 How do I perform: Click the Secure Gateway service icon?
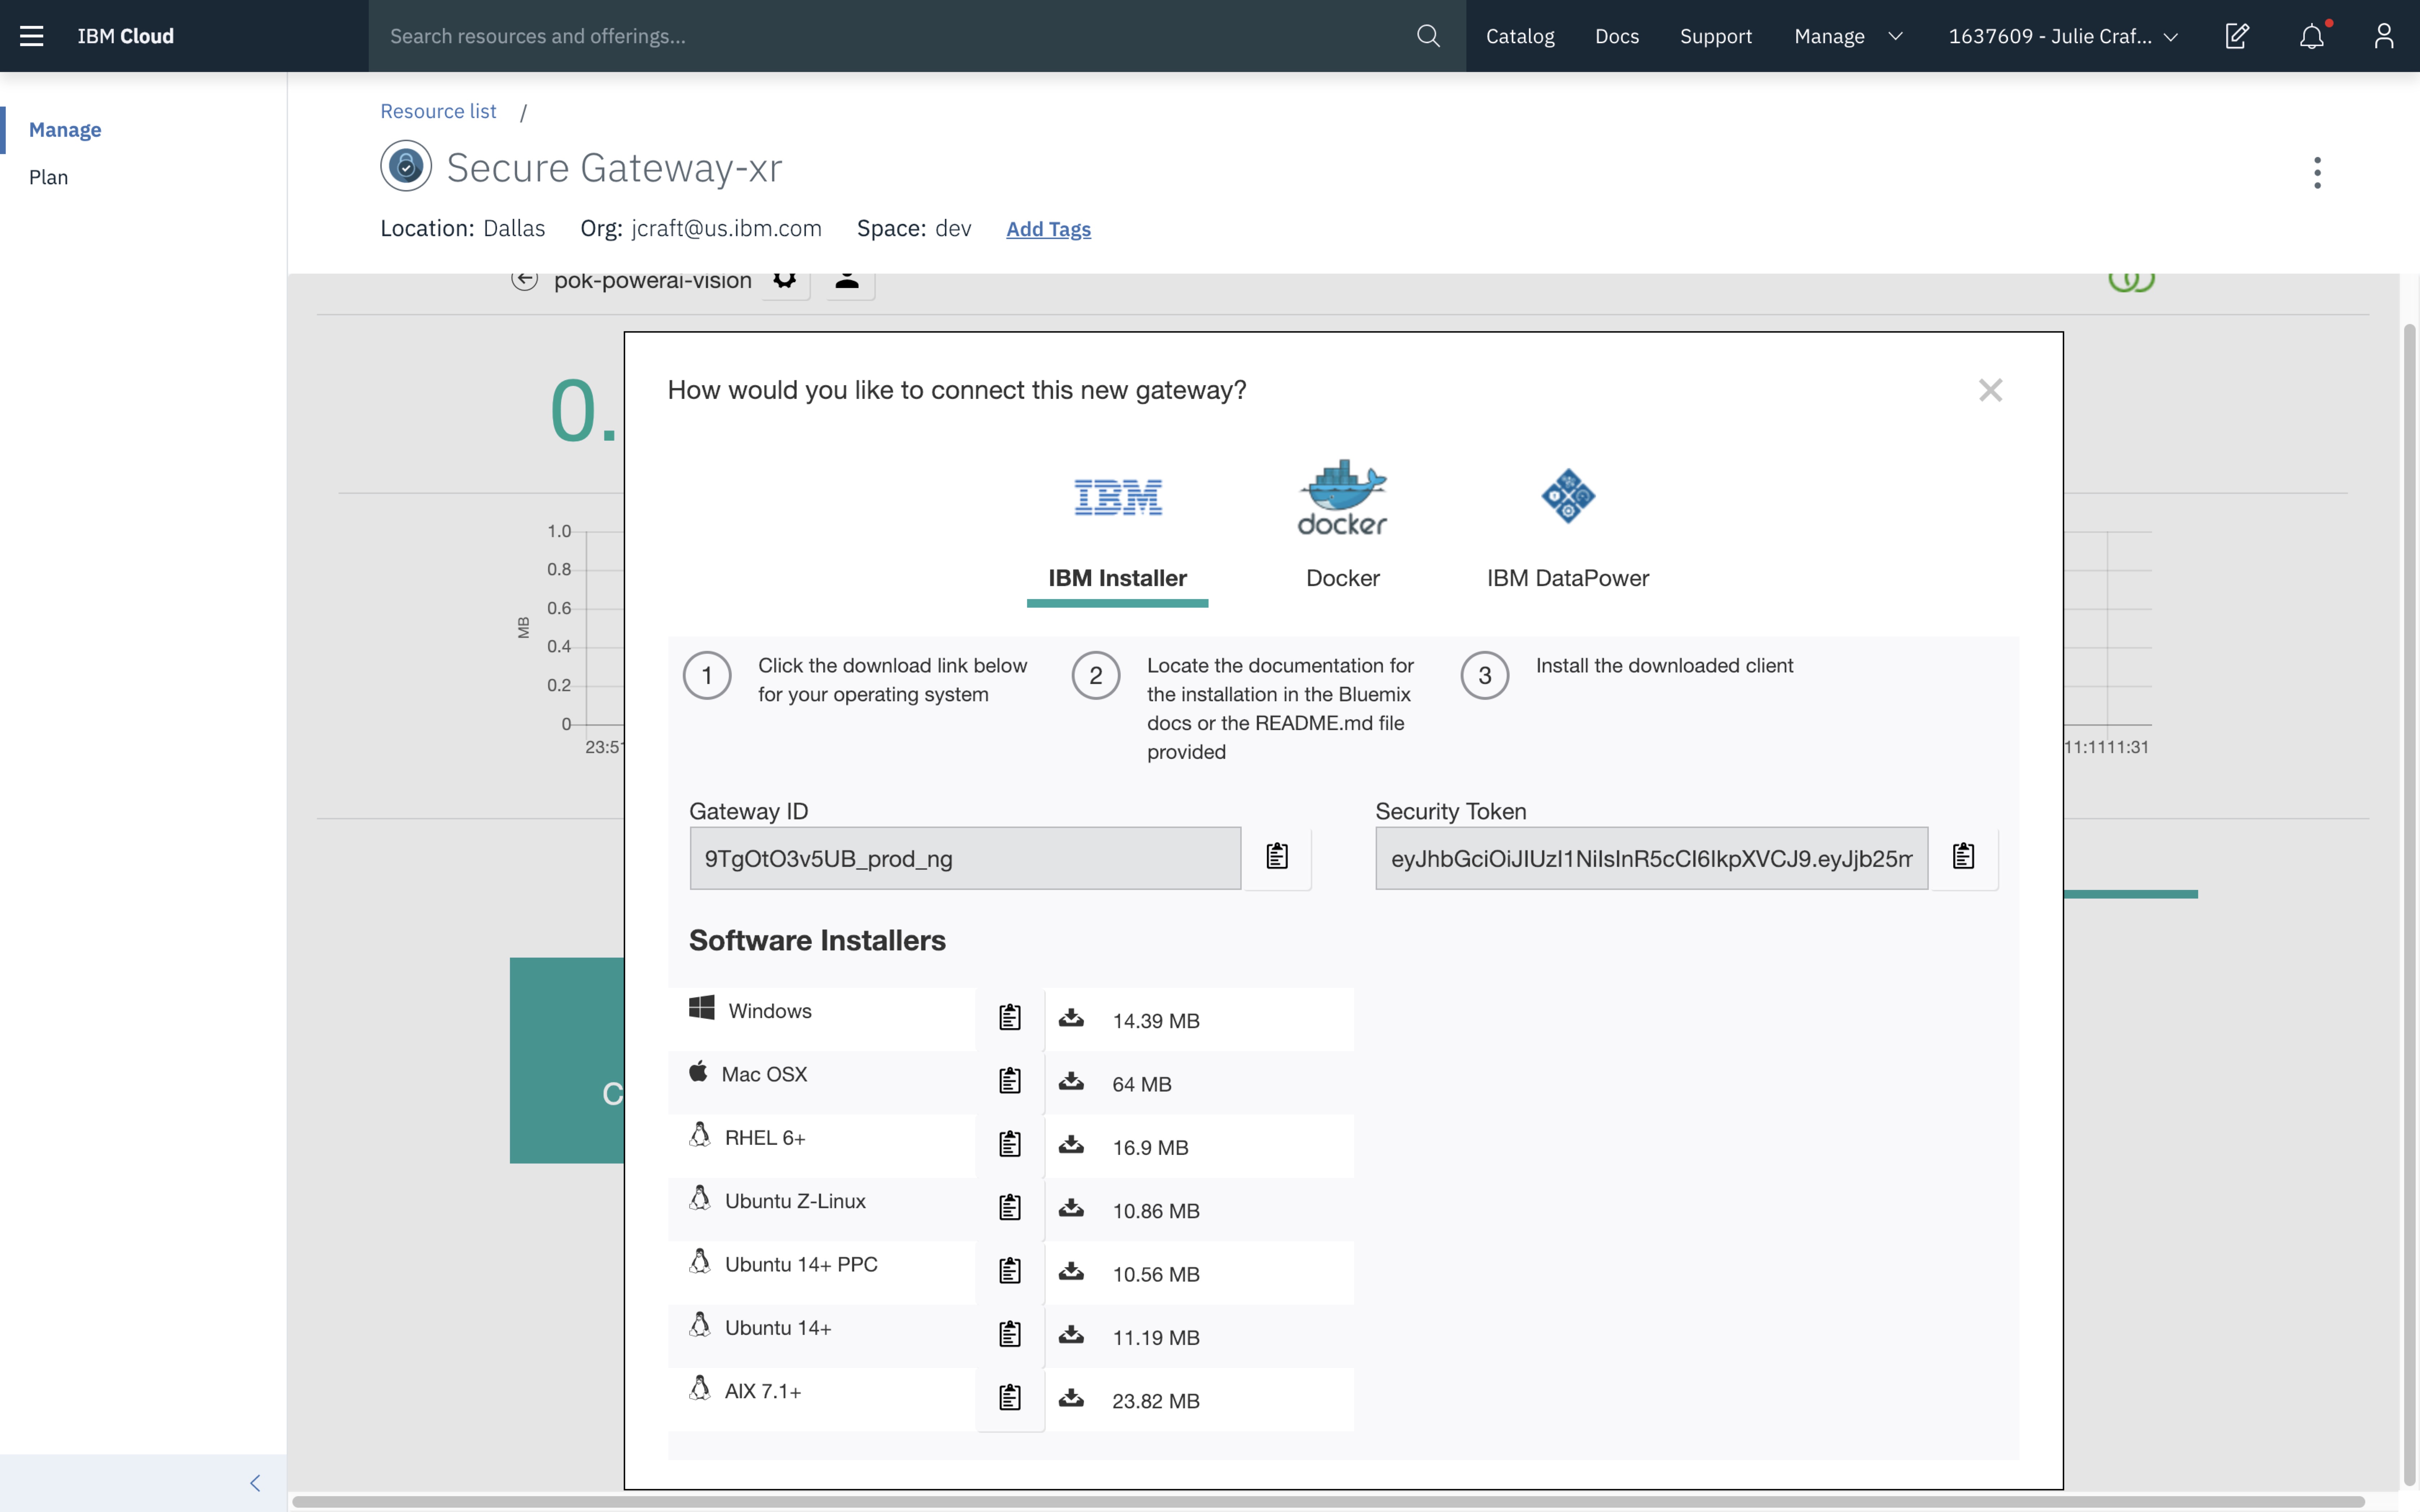tap(406, 166)
